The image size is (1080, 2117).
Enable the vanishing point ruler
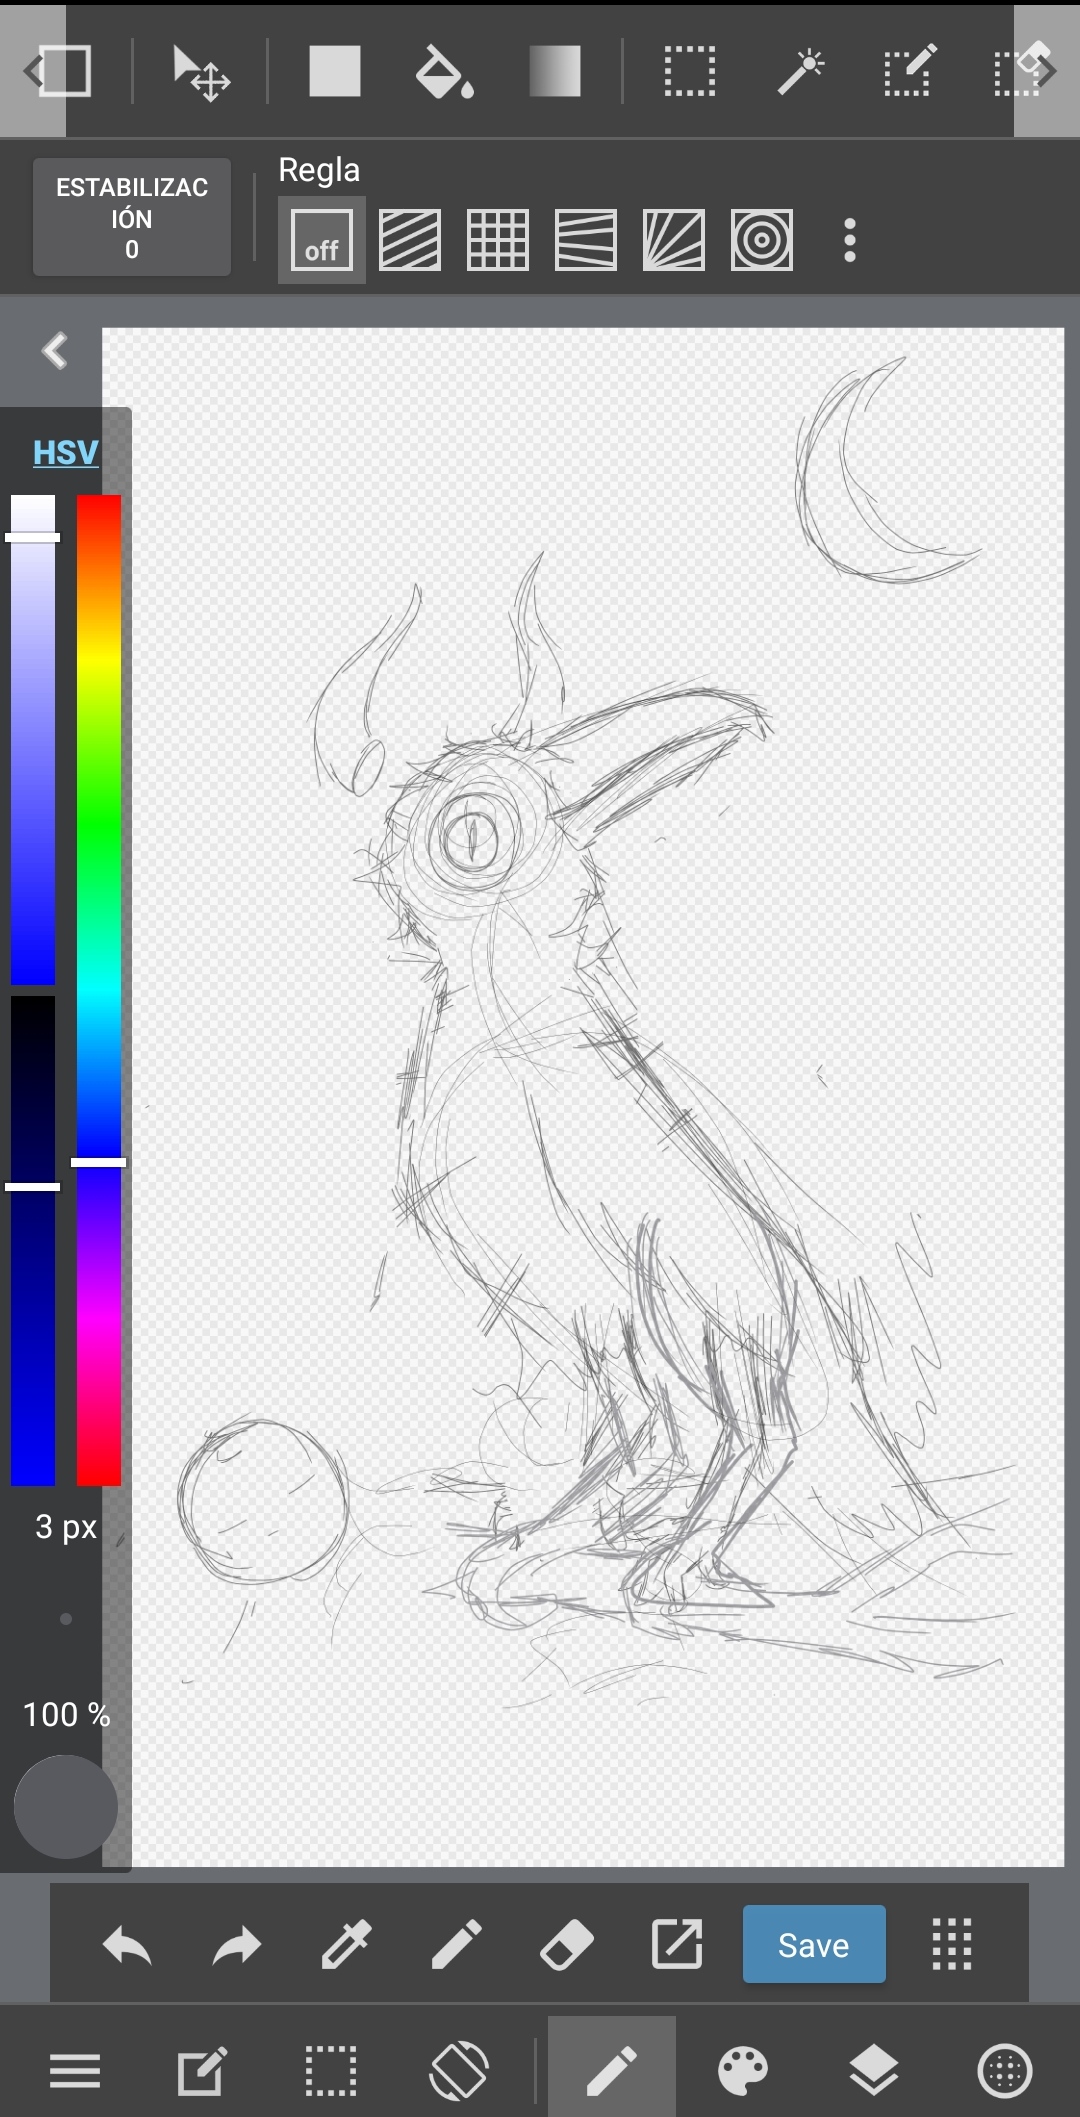pyautogui.click(x=586, y=240)
